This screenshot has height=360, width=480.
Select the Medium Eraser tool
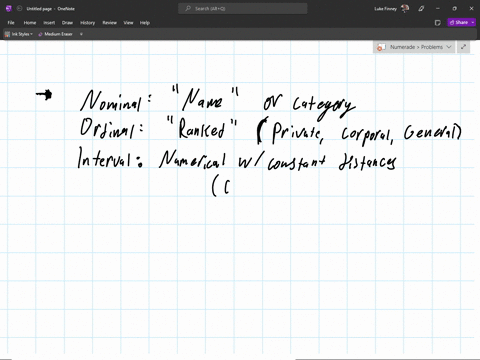tap(56, 34)
